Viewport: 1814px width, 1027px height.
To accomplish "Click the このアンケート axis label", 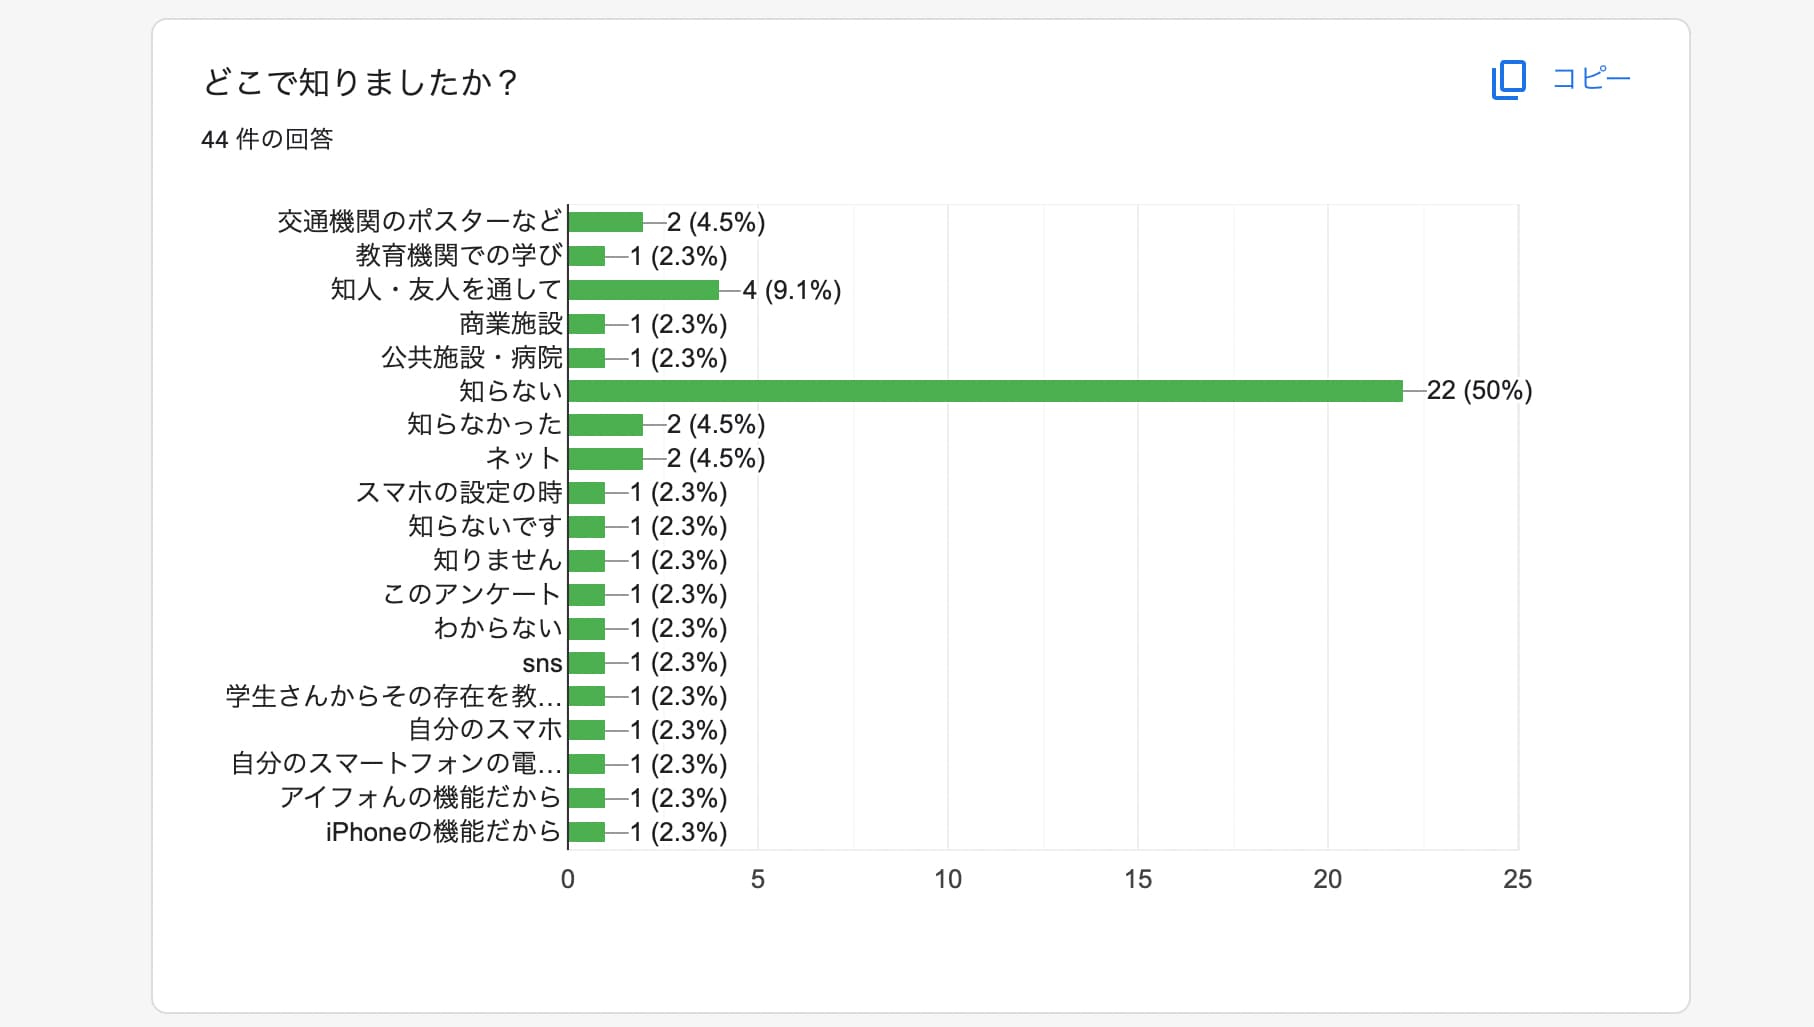I will tap(472, 594).
